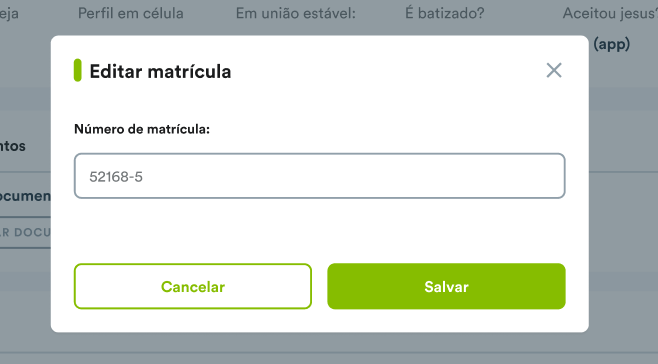Click the cut-off 'R DOCU' button
The height and width of the screenshot is (364, 658).
click(25, 232)
